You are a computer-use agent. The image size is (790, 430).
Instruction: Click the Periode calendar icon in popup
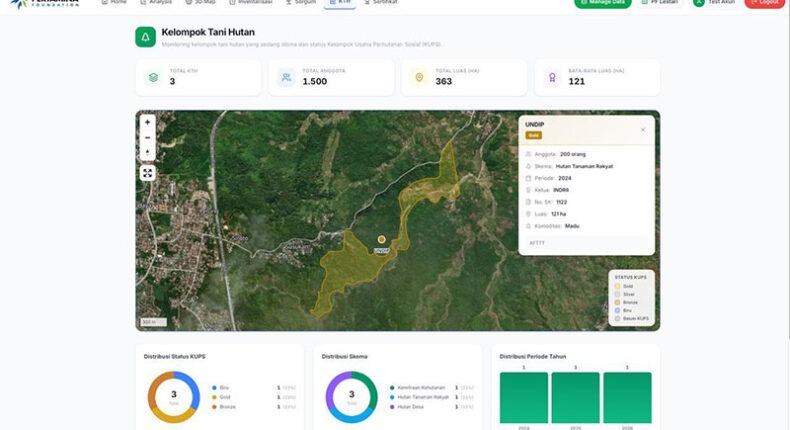pos(529,178)
